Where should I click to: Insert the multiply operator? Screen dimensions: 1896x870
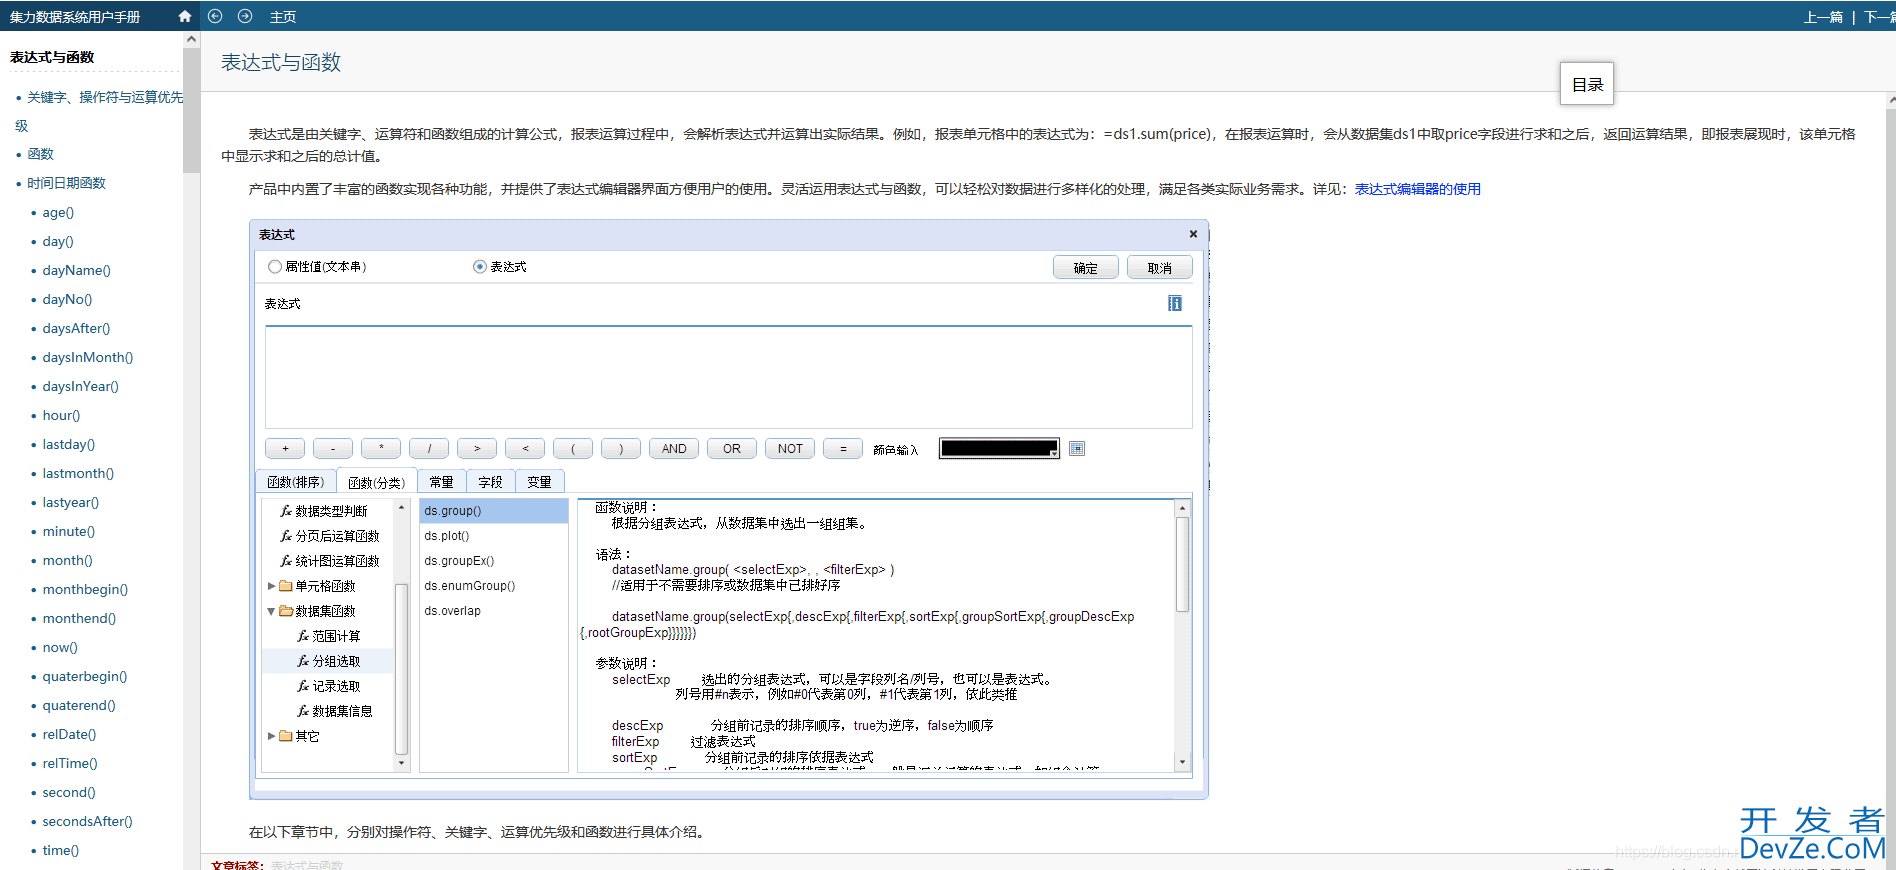381,449
